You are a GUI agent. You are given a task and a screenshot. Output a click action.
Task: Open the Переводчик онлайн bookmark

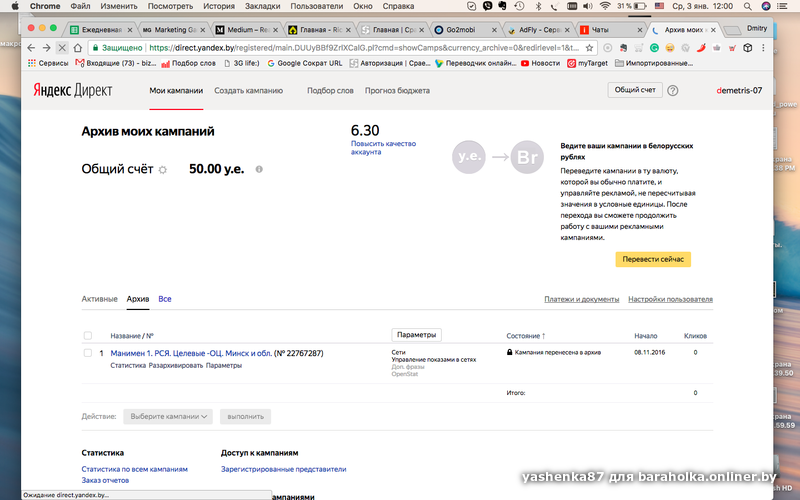pos(476,63)
